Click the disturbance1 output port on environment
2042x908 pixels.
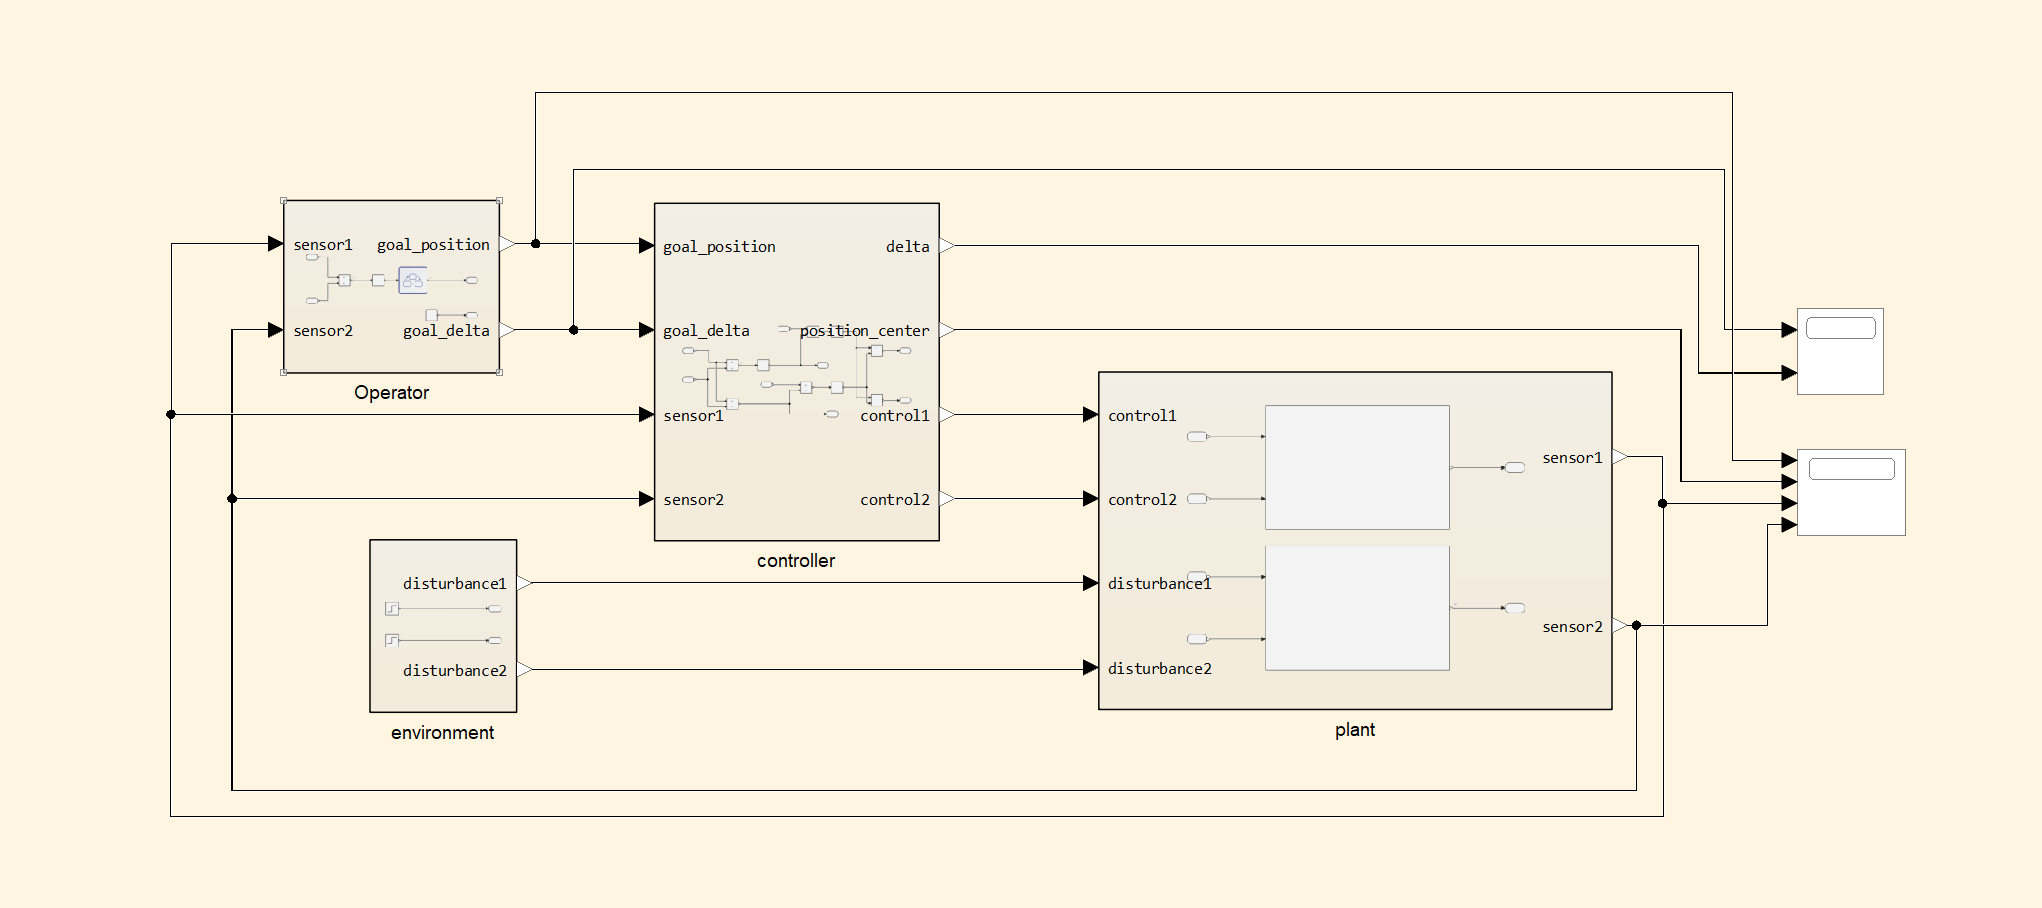pos(524,583)
